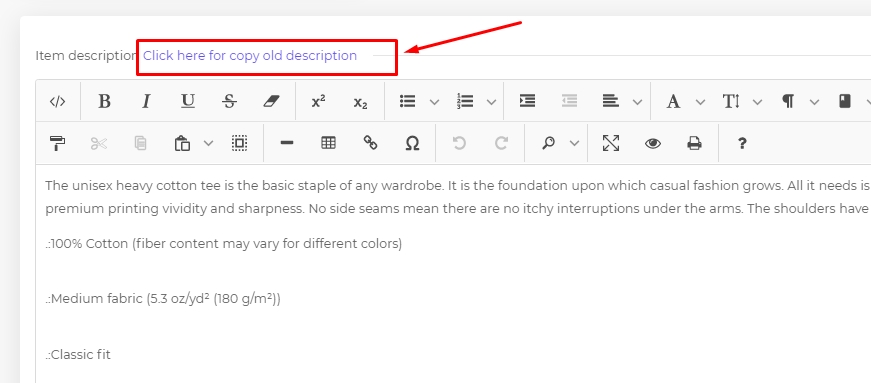Click the black book-shaped icon
Viewport: 871px width, 383px height.
[x=845, y=101]
